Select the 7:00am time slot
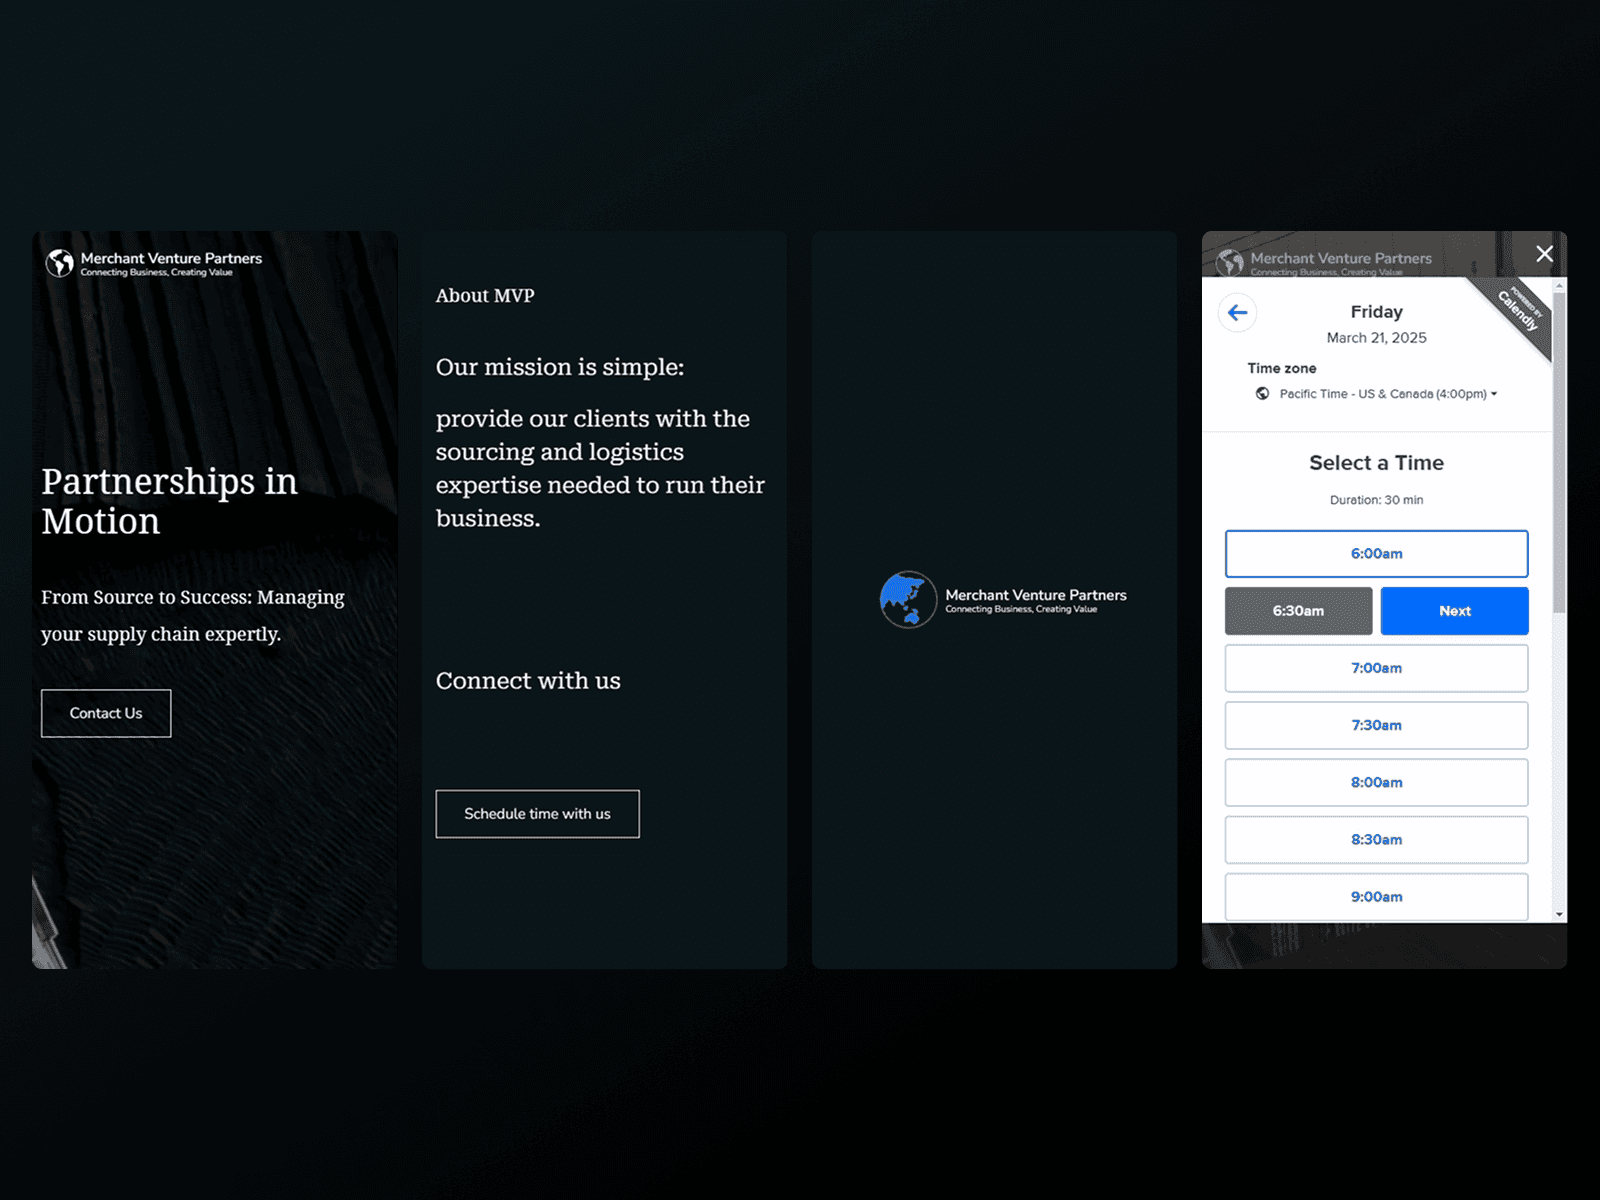 (1376, 668)
